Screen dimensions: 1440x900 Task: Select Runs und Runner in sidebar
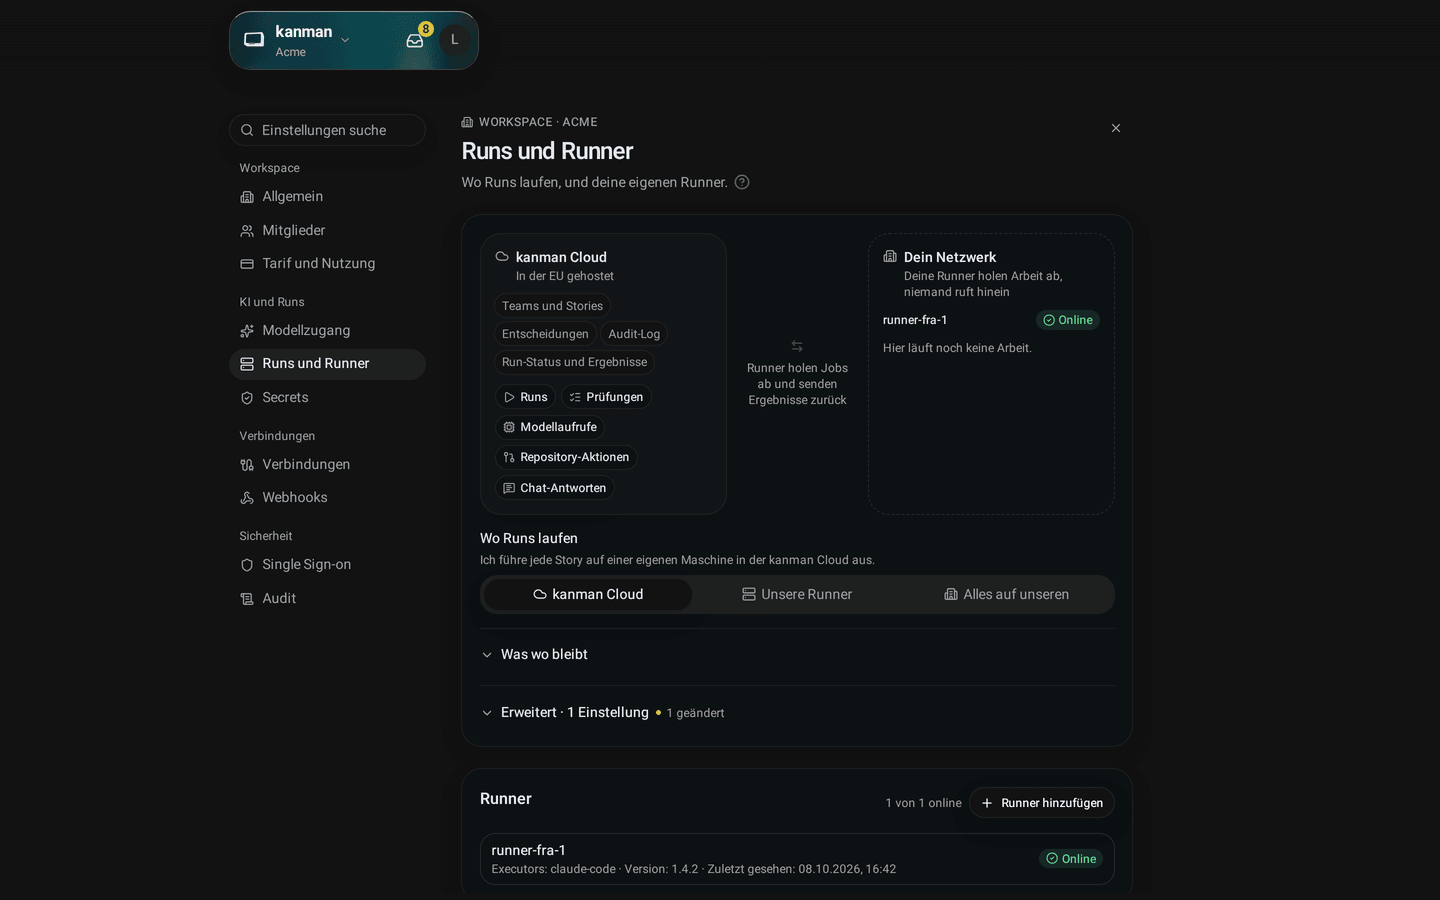327,364
